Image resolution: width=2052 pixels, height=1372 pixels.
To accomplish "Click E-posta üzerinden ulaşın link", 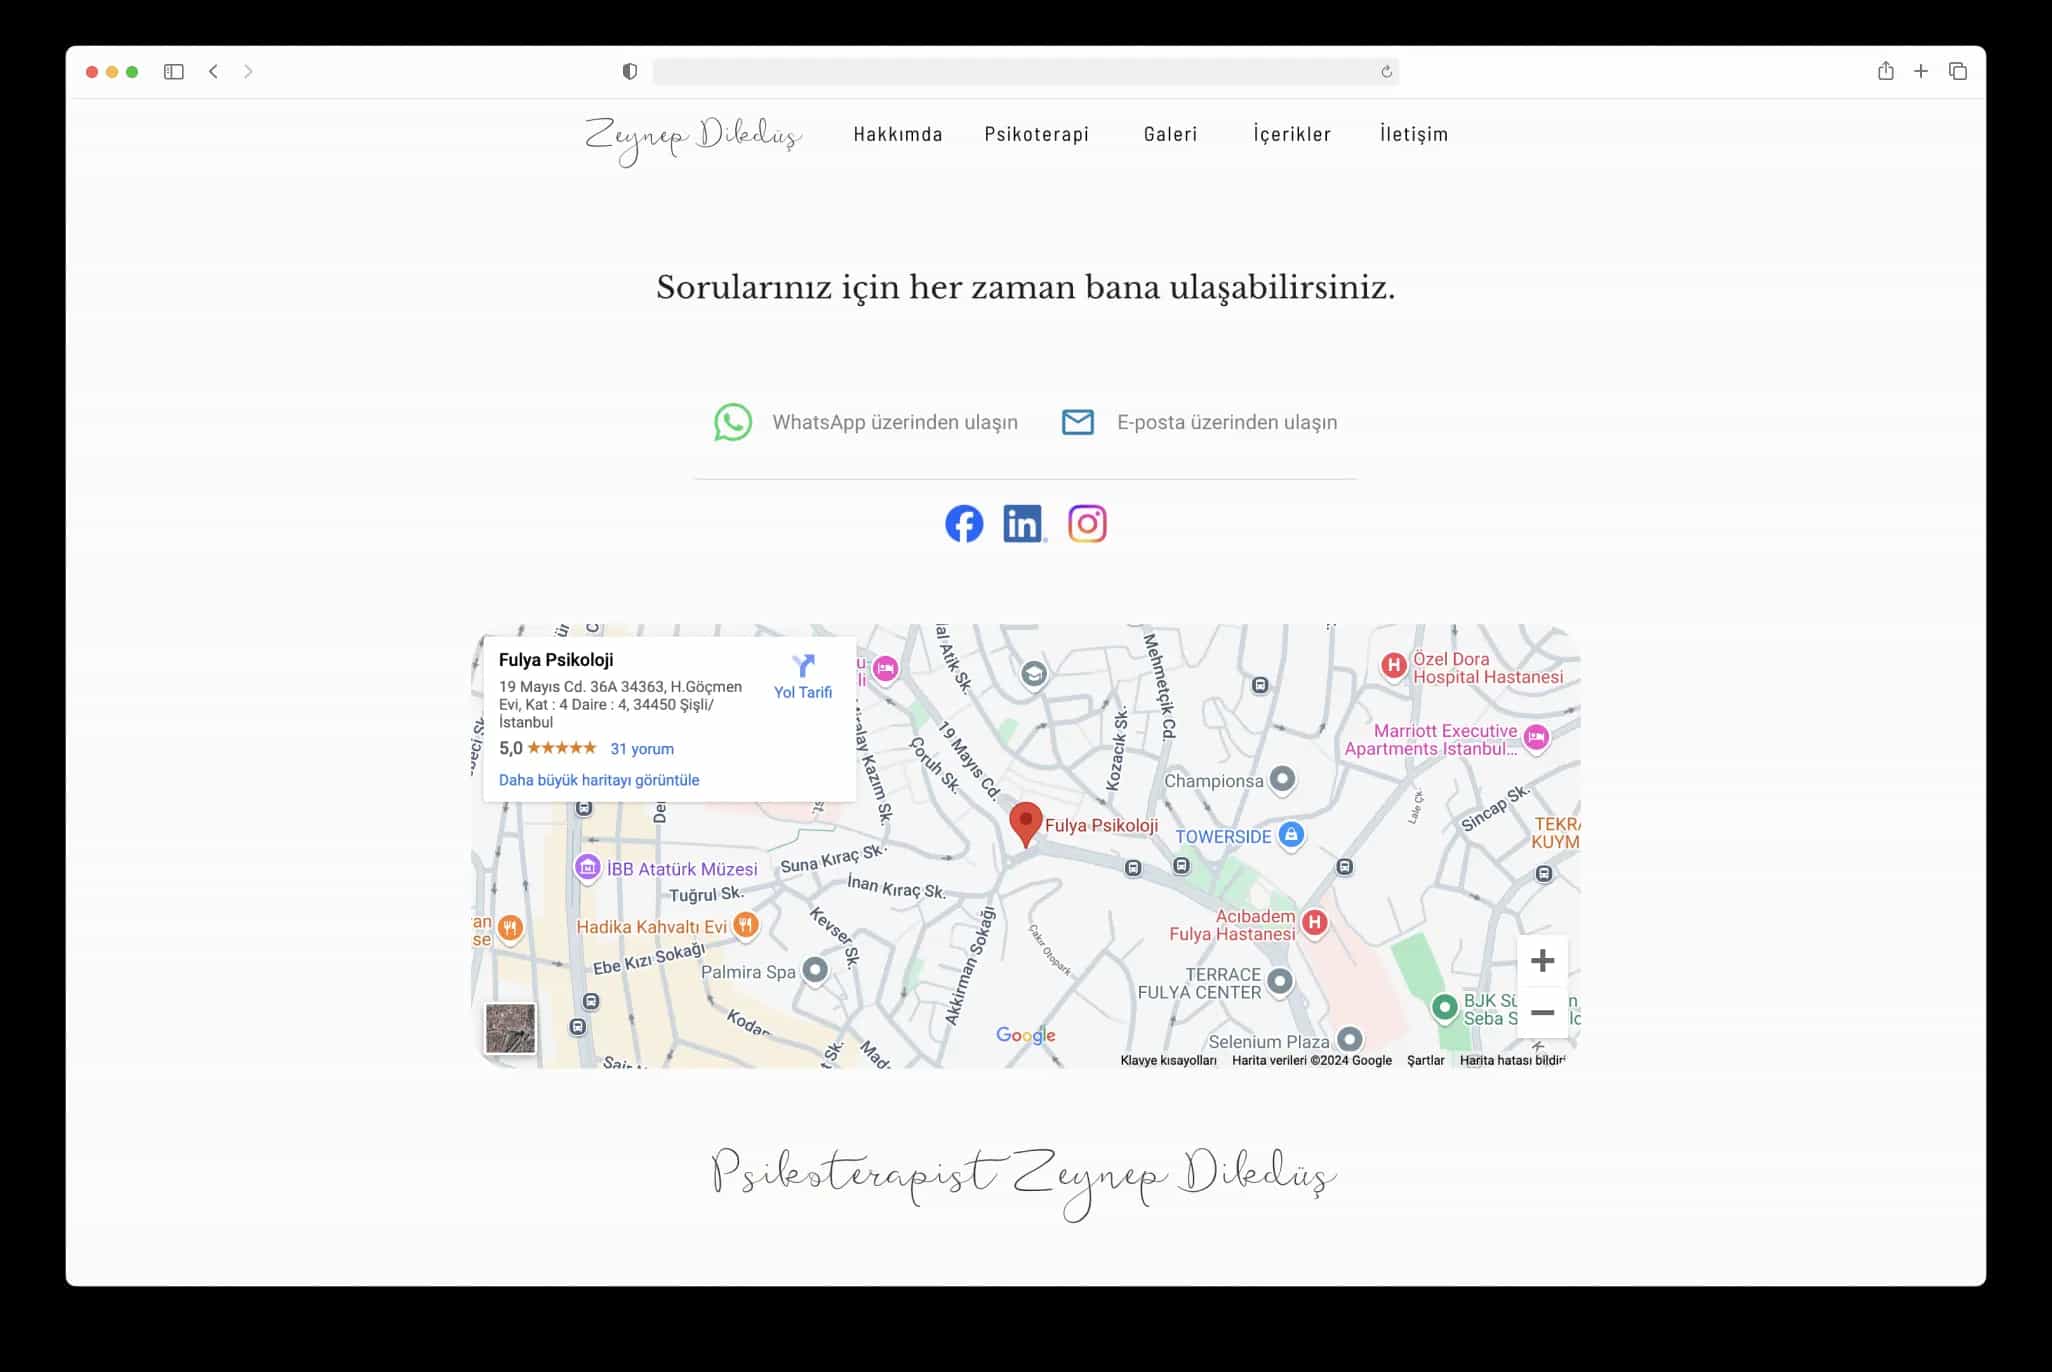I will 1227,422.
